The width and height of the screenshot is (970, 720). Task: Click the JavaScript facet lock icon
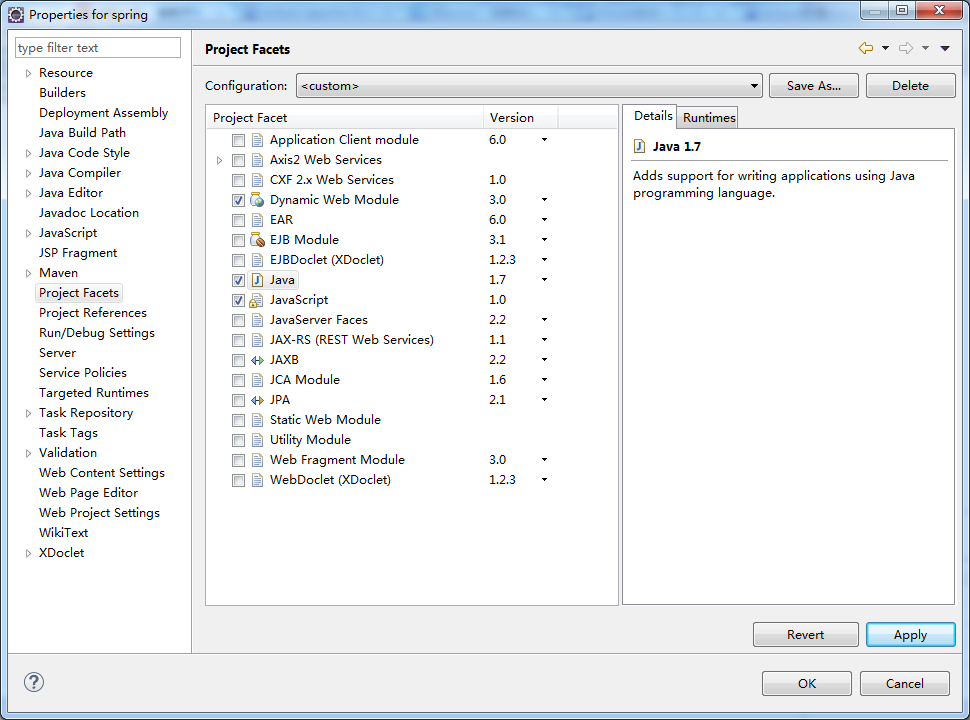point(256,300)
